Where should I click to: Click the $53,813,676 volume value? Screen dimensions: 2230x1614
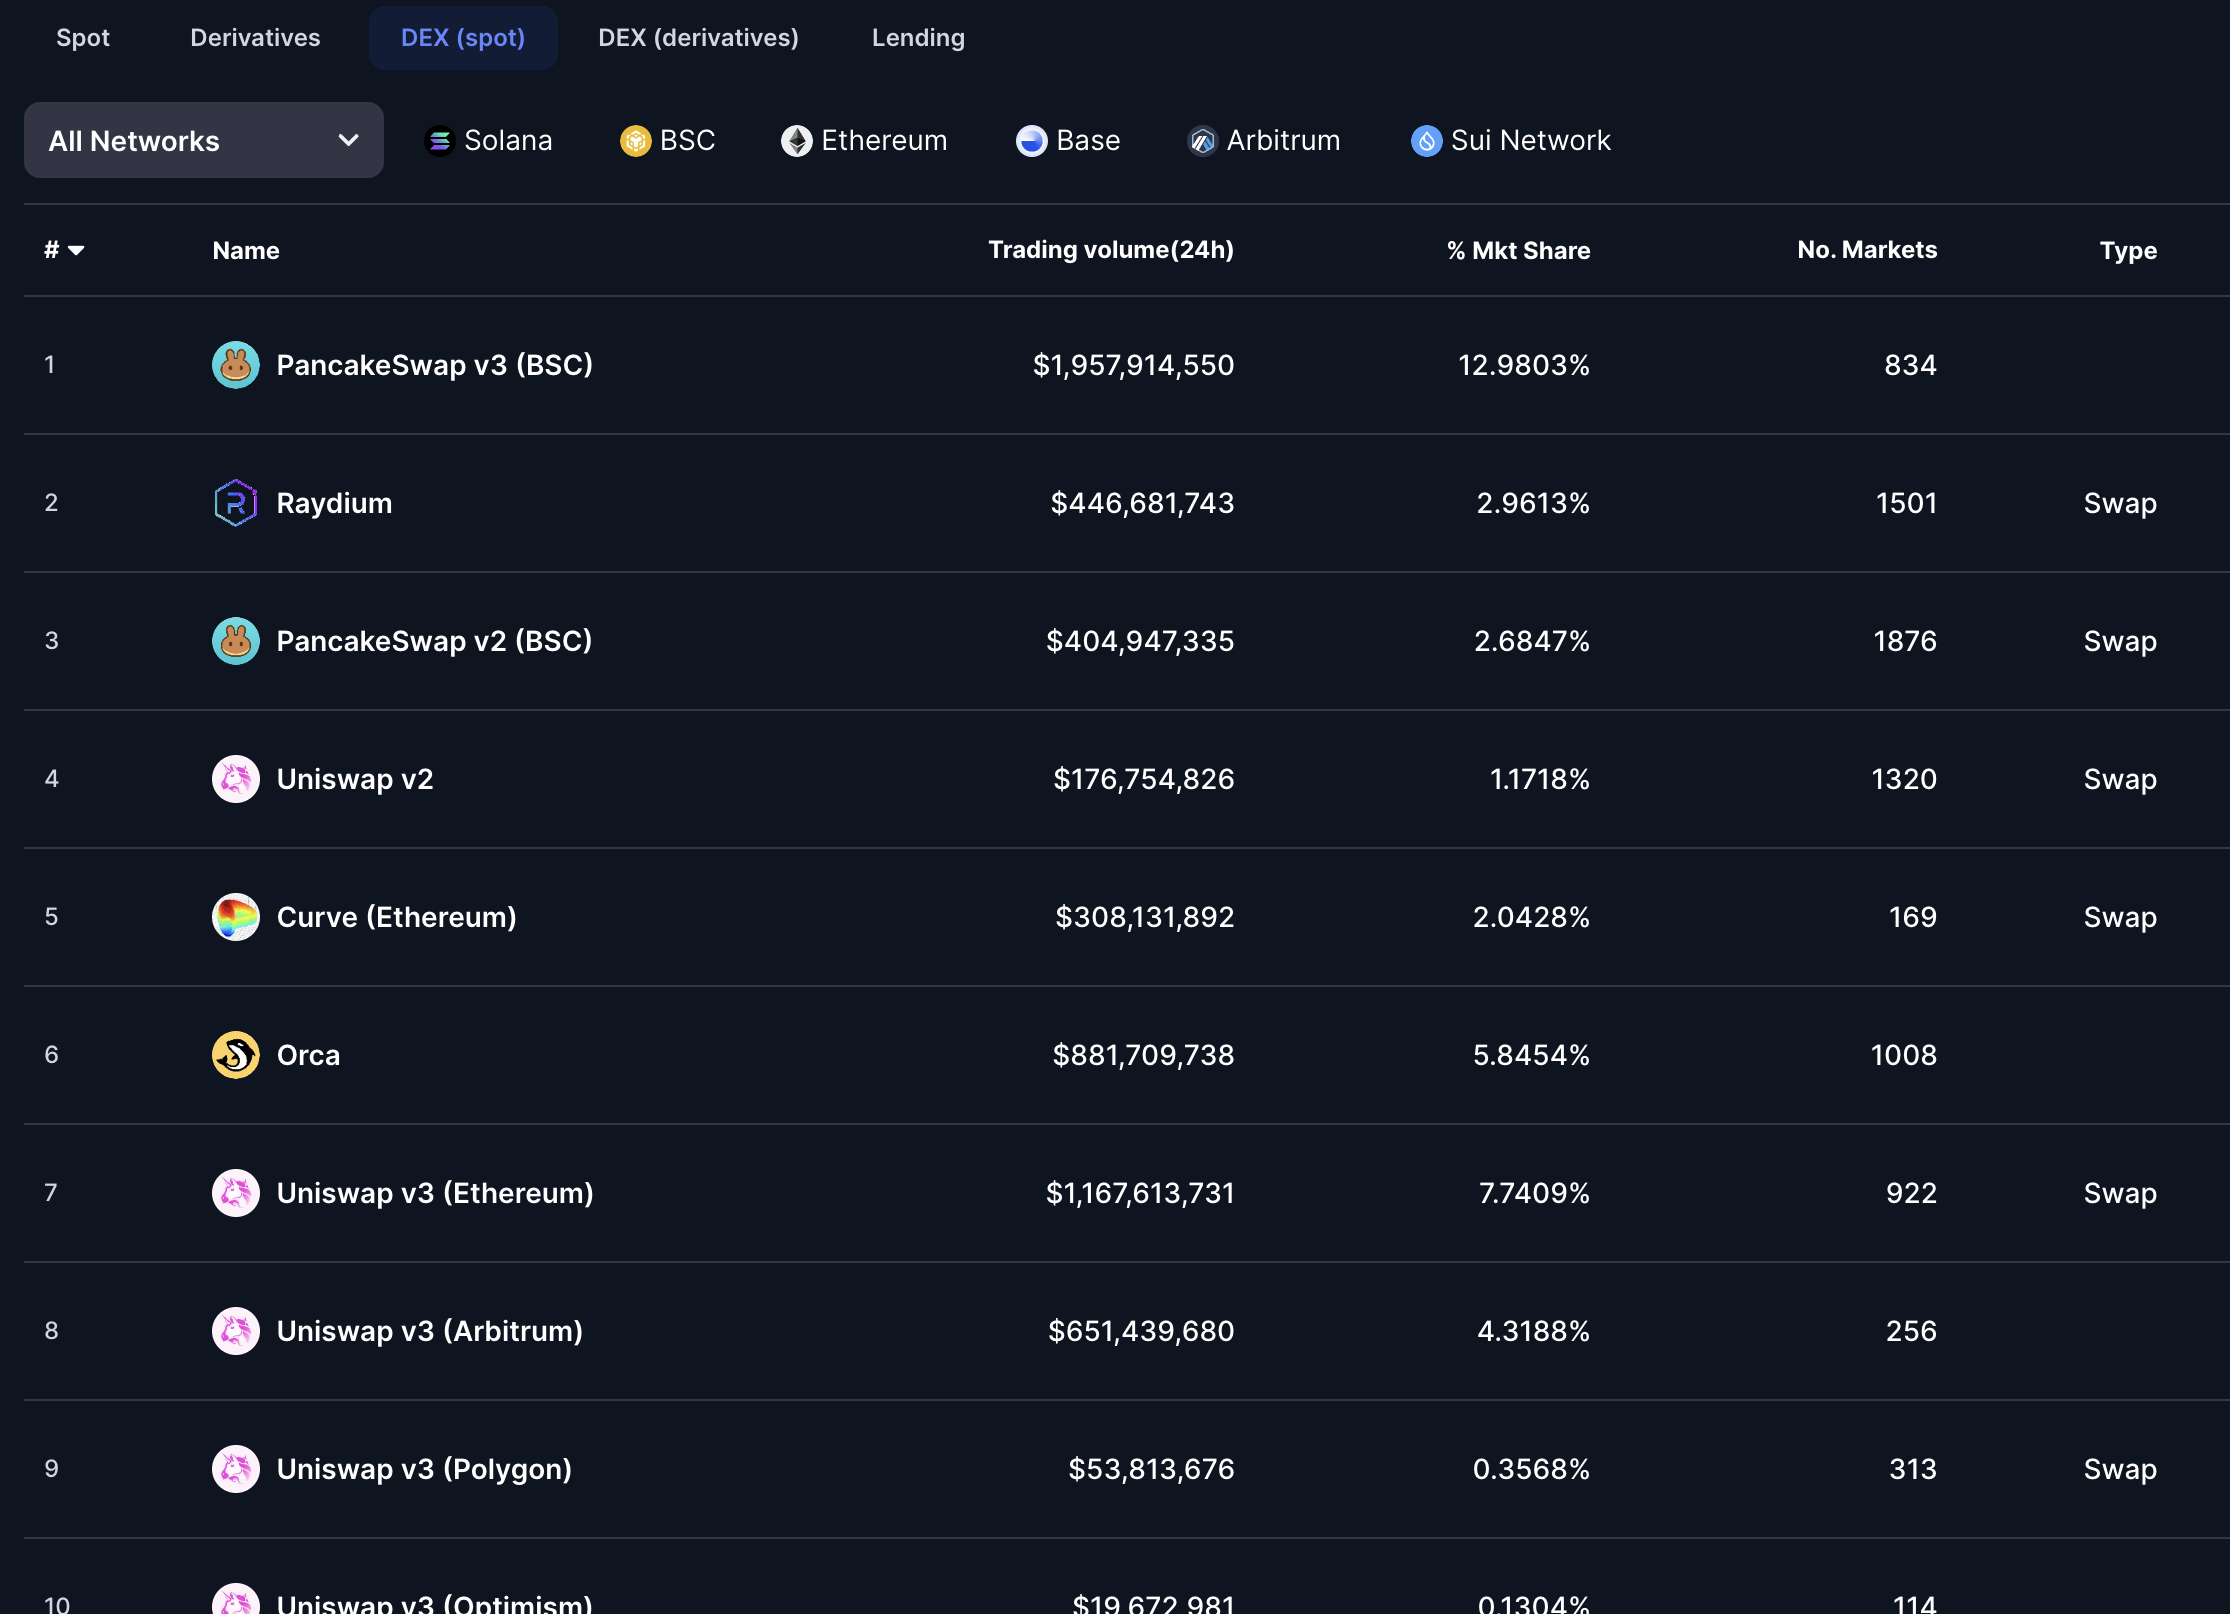1152,1469
